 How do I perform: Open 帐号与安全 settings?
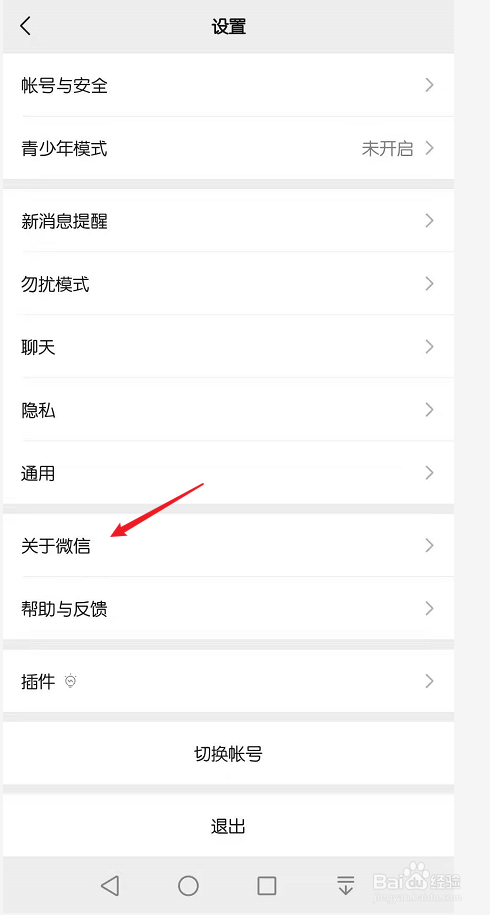click(229, 86)
